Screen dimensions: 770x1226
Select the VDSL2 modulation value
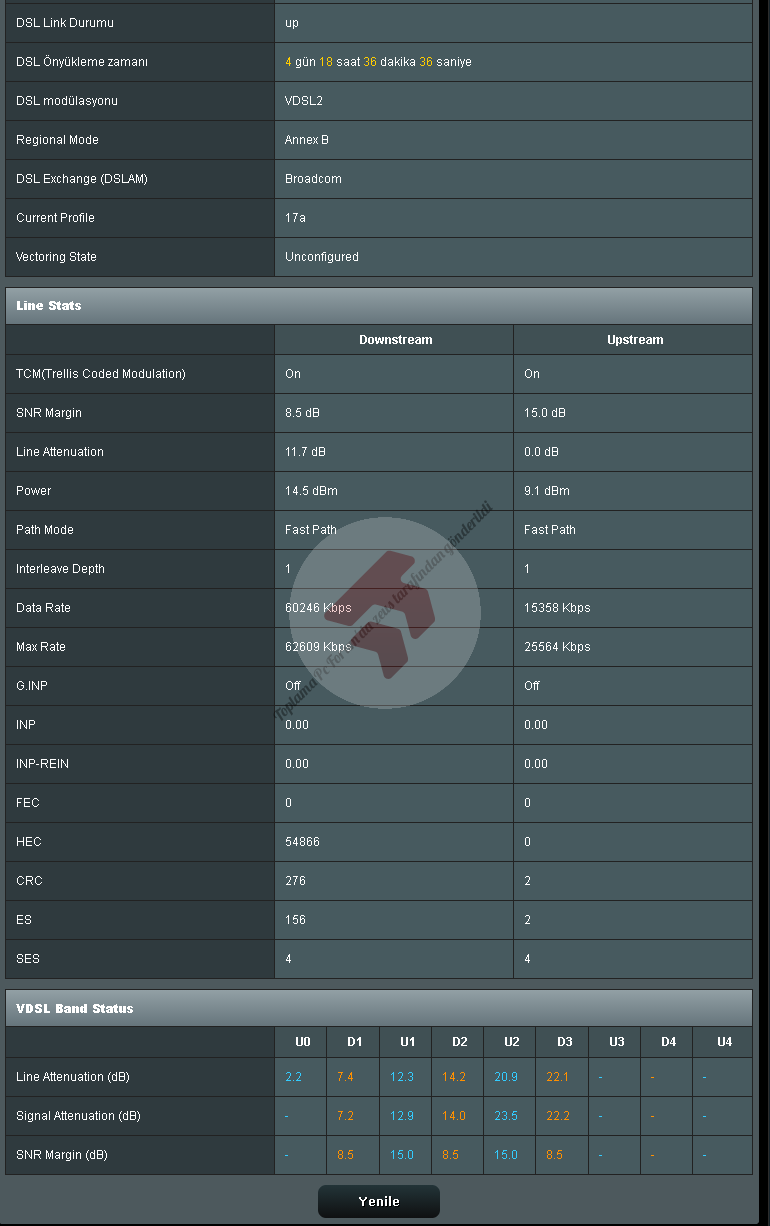pos(304,101)
